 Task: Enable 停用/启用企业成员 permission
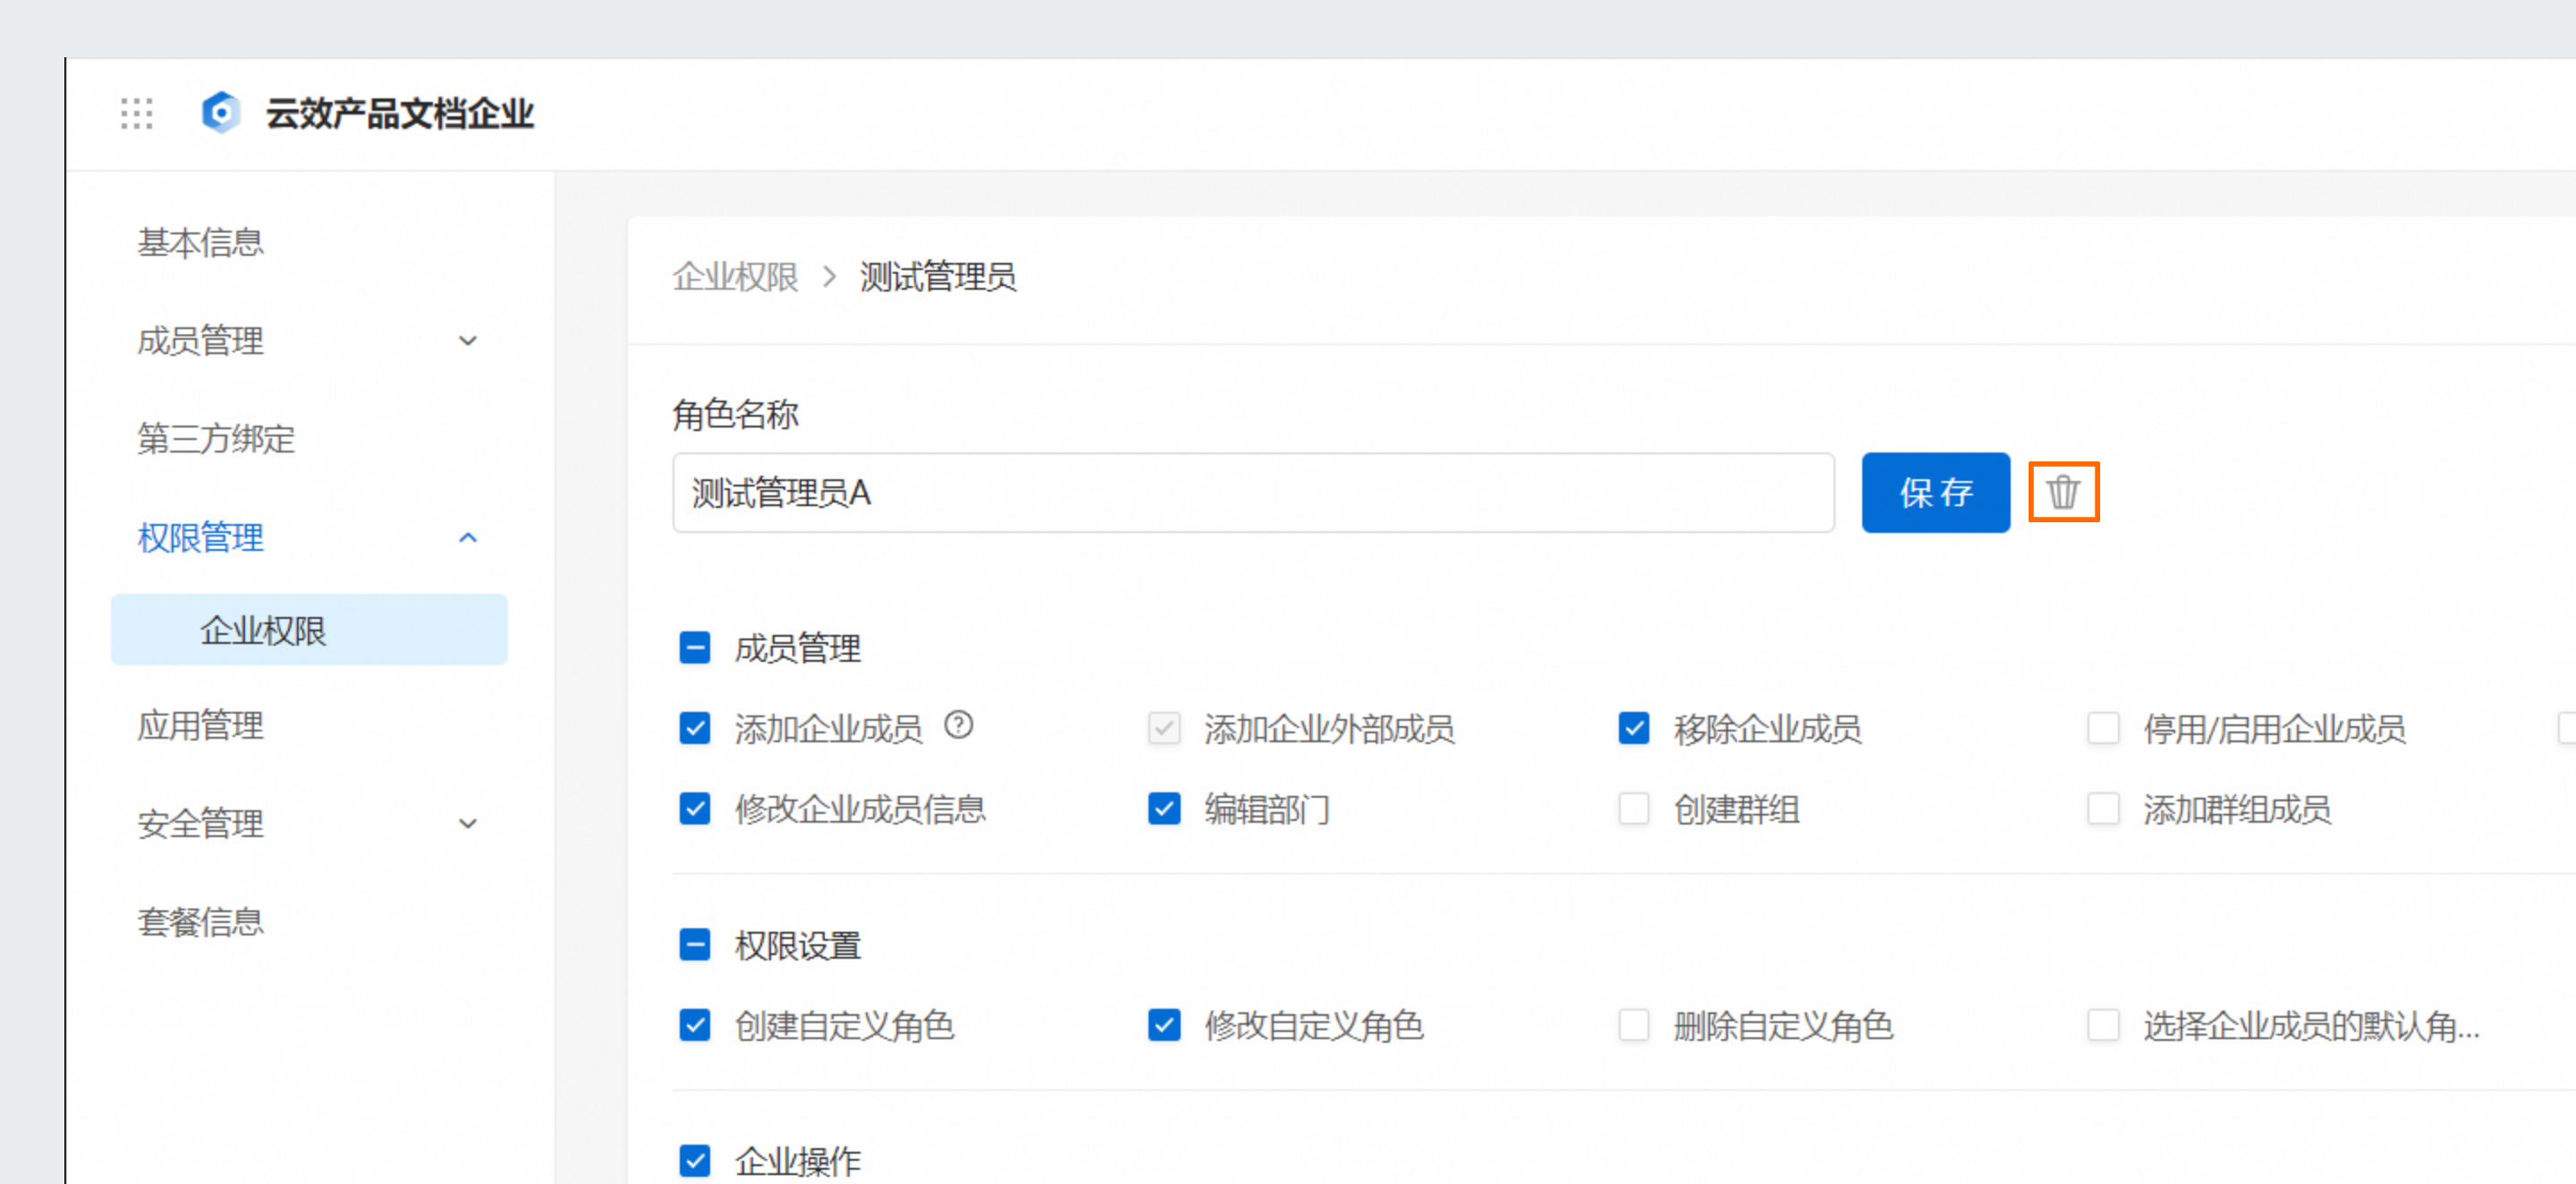[2103, 728]
